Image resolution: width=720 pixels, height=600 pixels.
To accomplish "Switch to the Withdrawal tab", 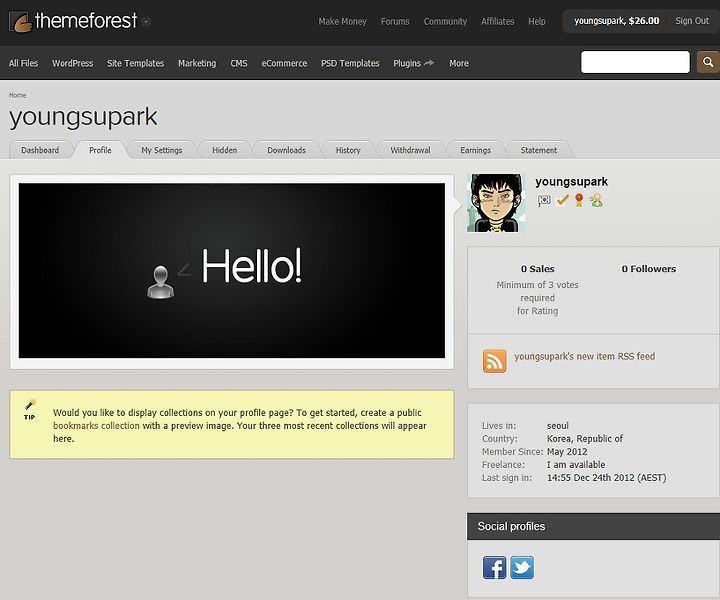I will point(411,150).
